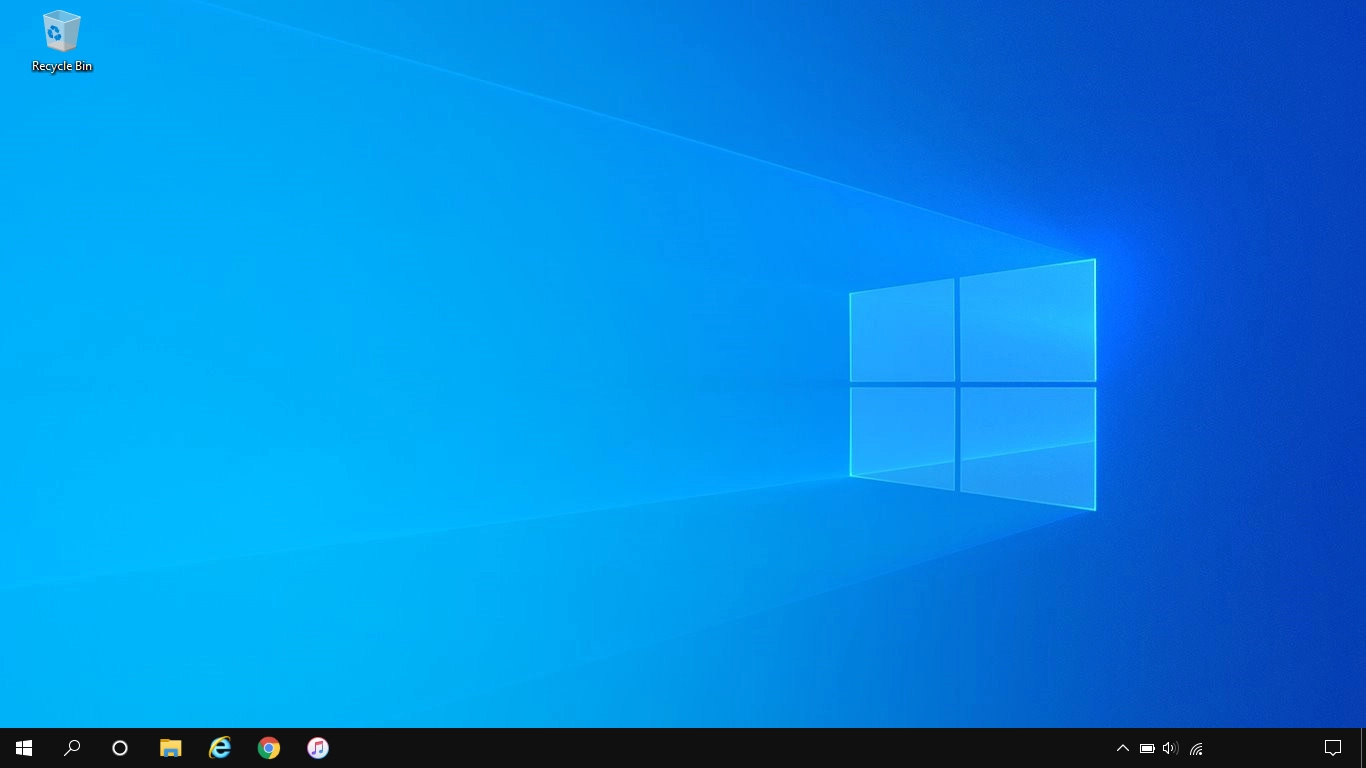Open notifications via the speech bubble icon

tap(1333, 747)
